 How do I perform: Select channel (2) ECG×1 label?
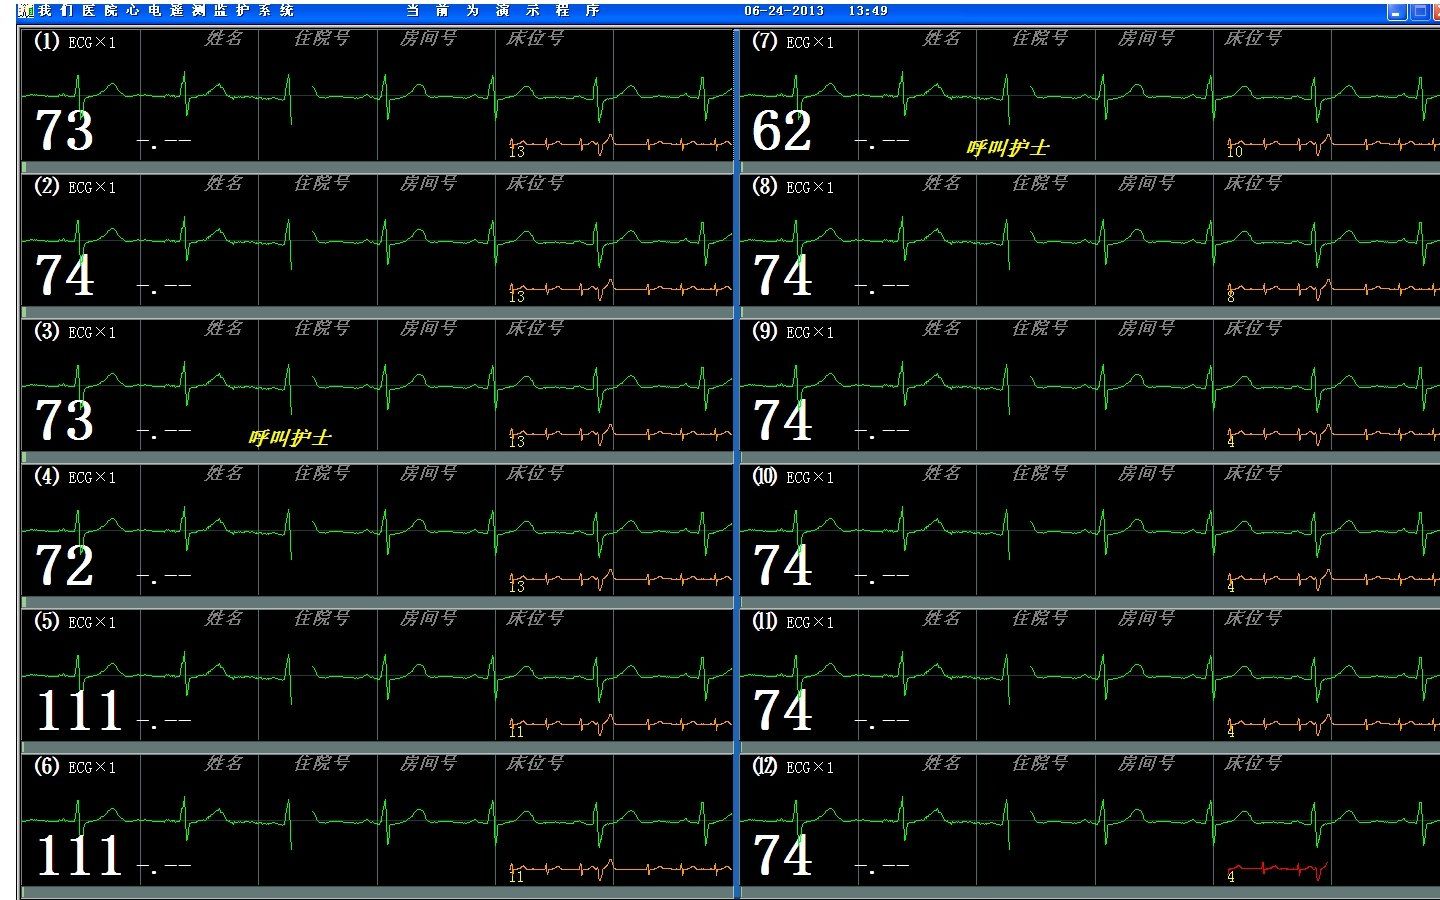75,187
